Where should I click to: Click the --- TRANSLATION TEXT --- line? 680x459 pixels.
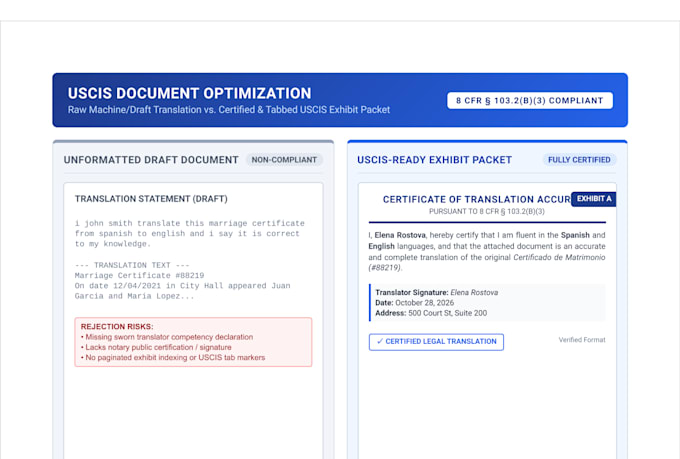point(132,265)
